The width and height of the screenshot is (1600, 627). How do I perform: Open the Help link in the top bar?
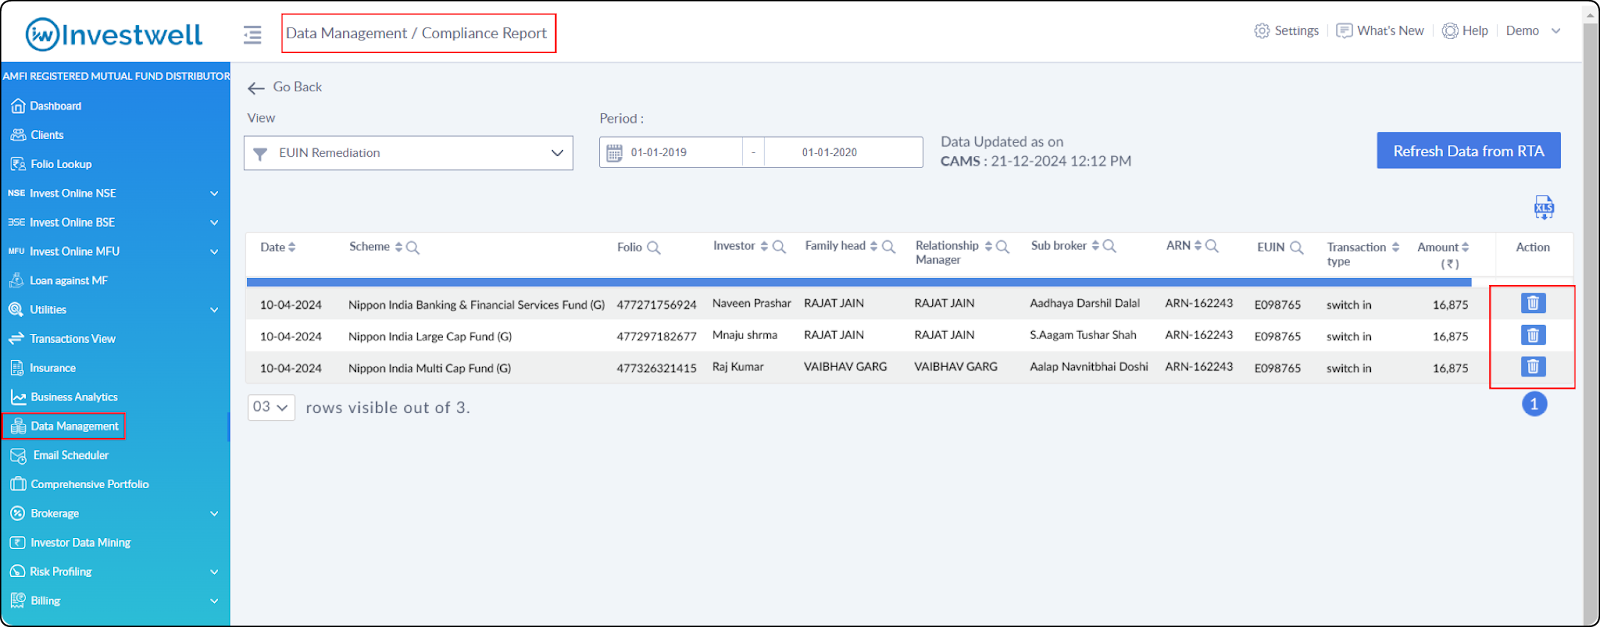(1465, 31)
